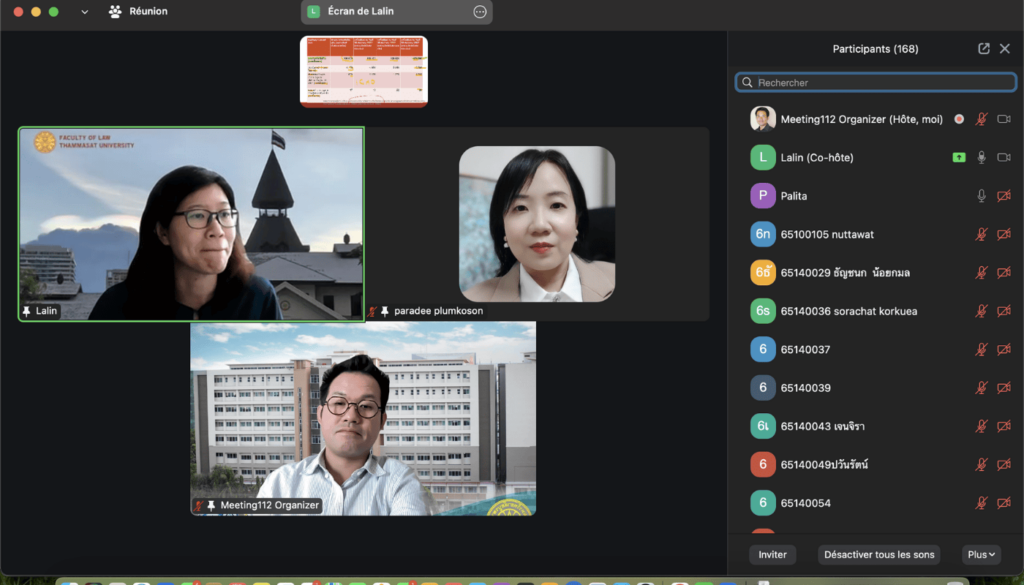Close the Participants panel

(x=1005, y=49)
